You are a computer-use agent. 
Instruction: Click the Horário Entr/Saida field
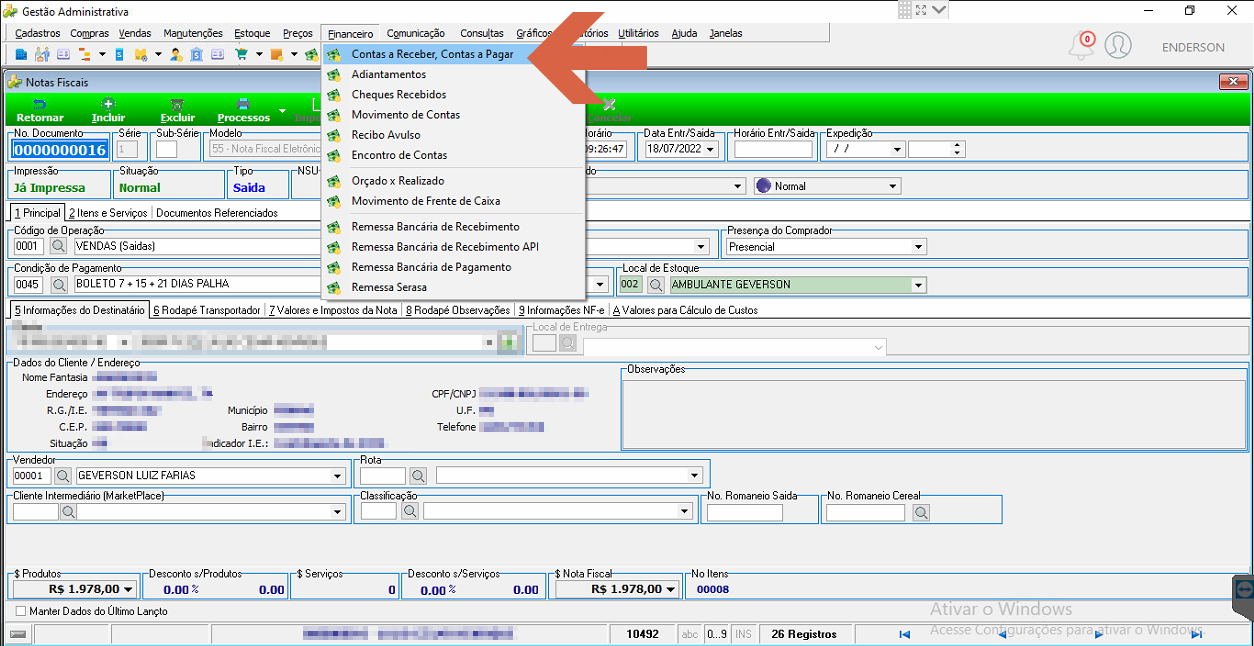pyautogui.click(x=773, y=149)
